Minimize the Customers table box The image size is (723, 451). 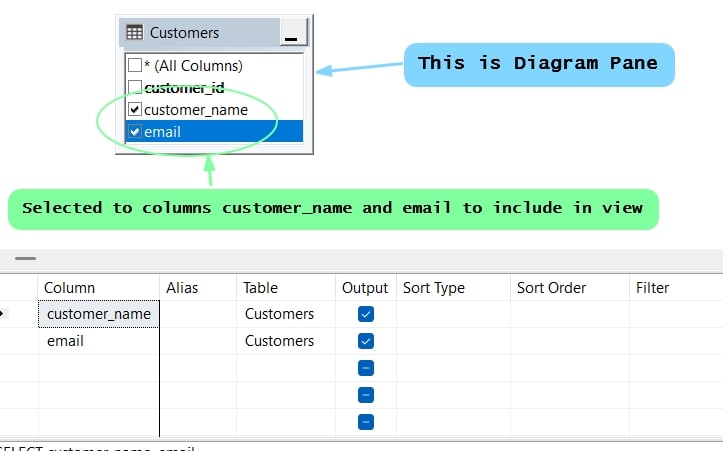pos(293,32)
